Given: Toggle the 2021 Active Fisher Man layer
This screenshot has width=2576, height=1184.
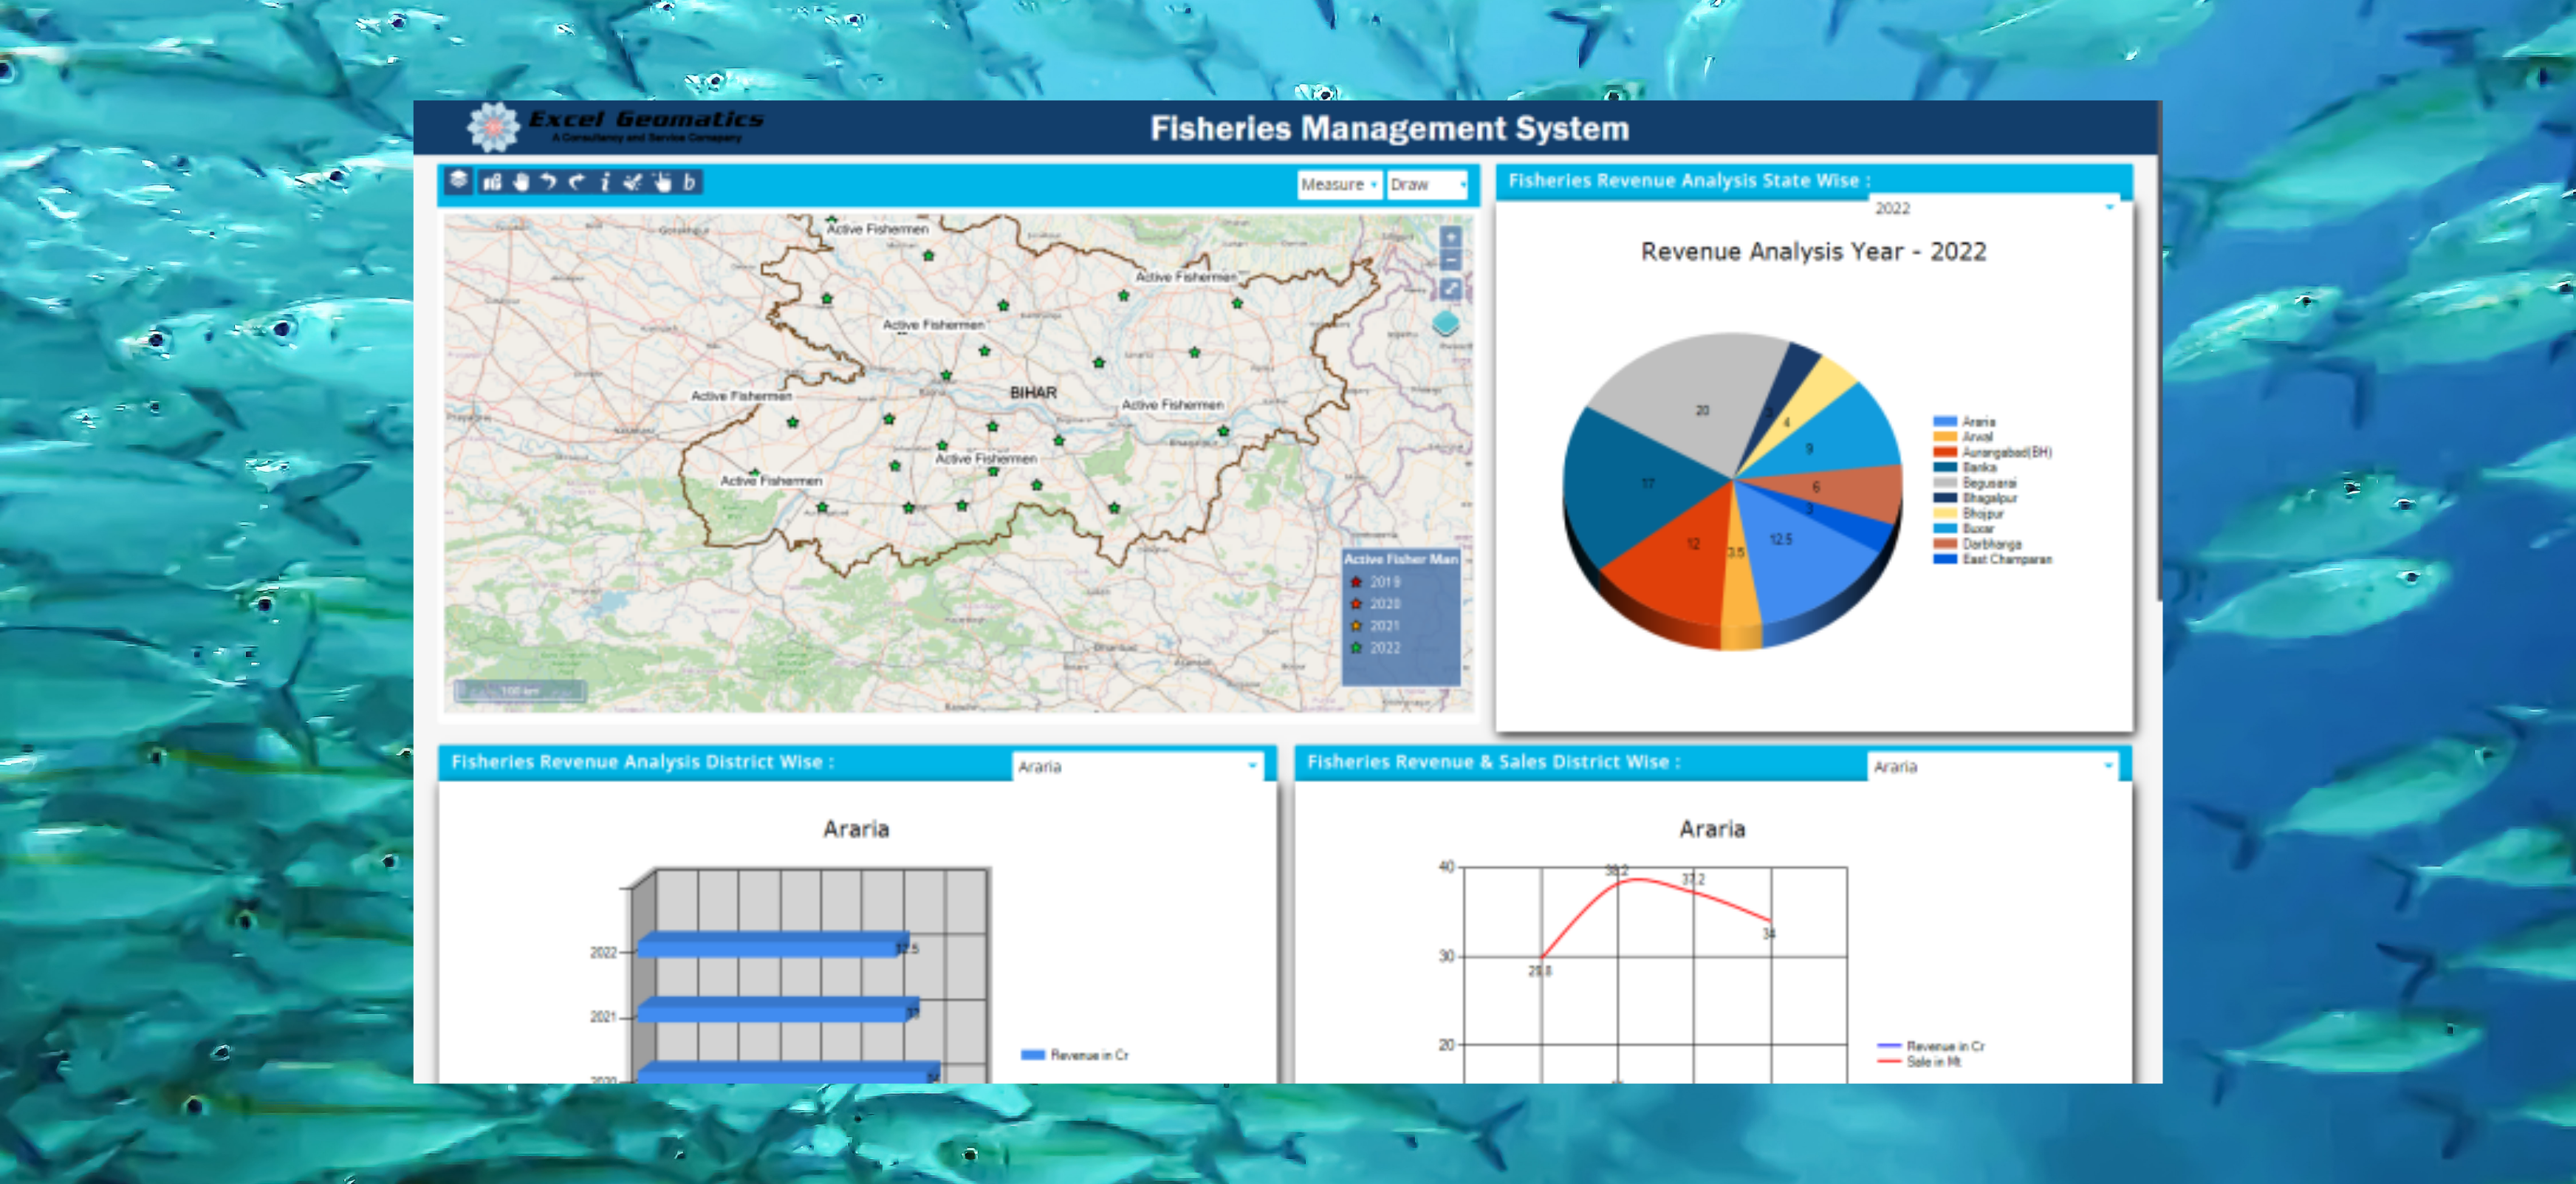Looking at the screenshot, I should [x=1379, y=625].
